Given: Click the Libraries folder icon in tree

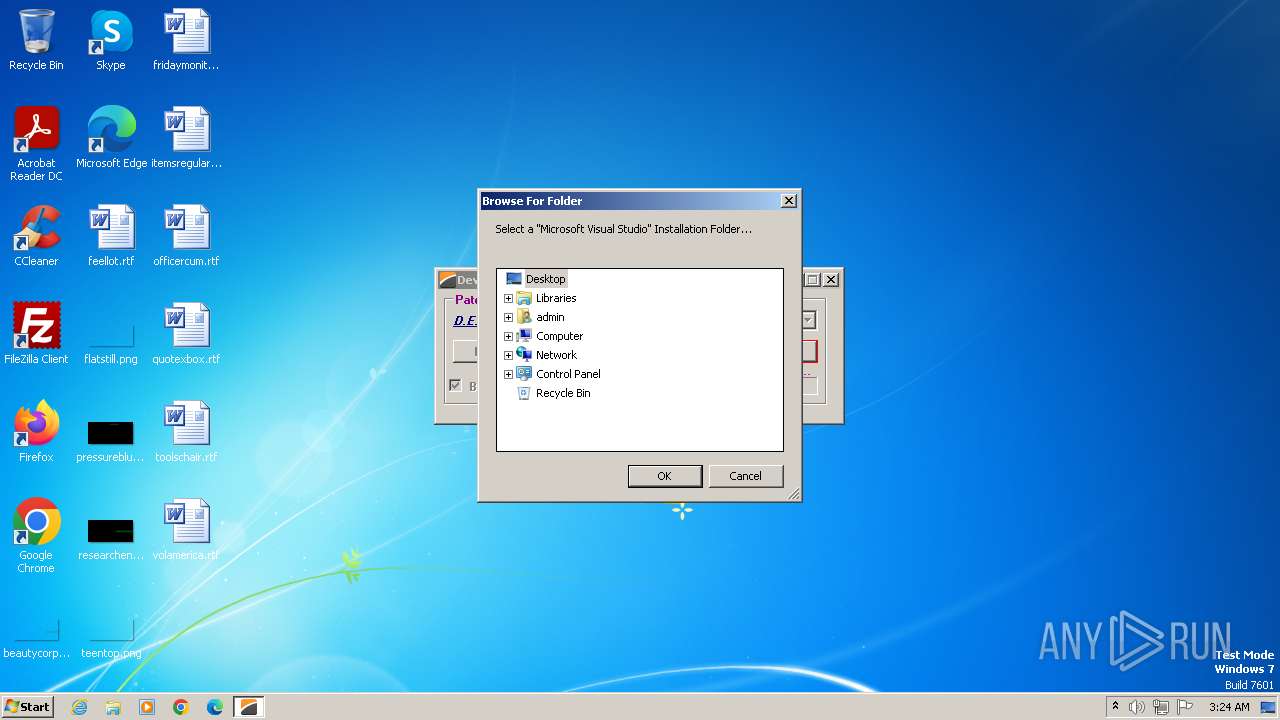Looking at the screenshot, I should tap(524, 298).
